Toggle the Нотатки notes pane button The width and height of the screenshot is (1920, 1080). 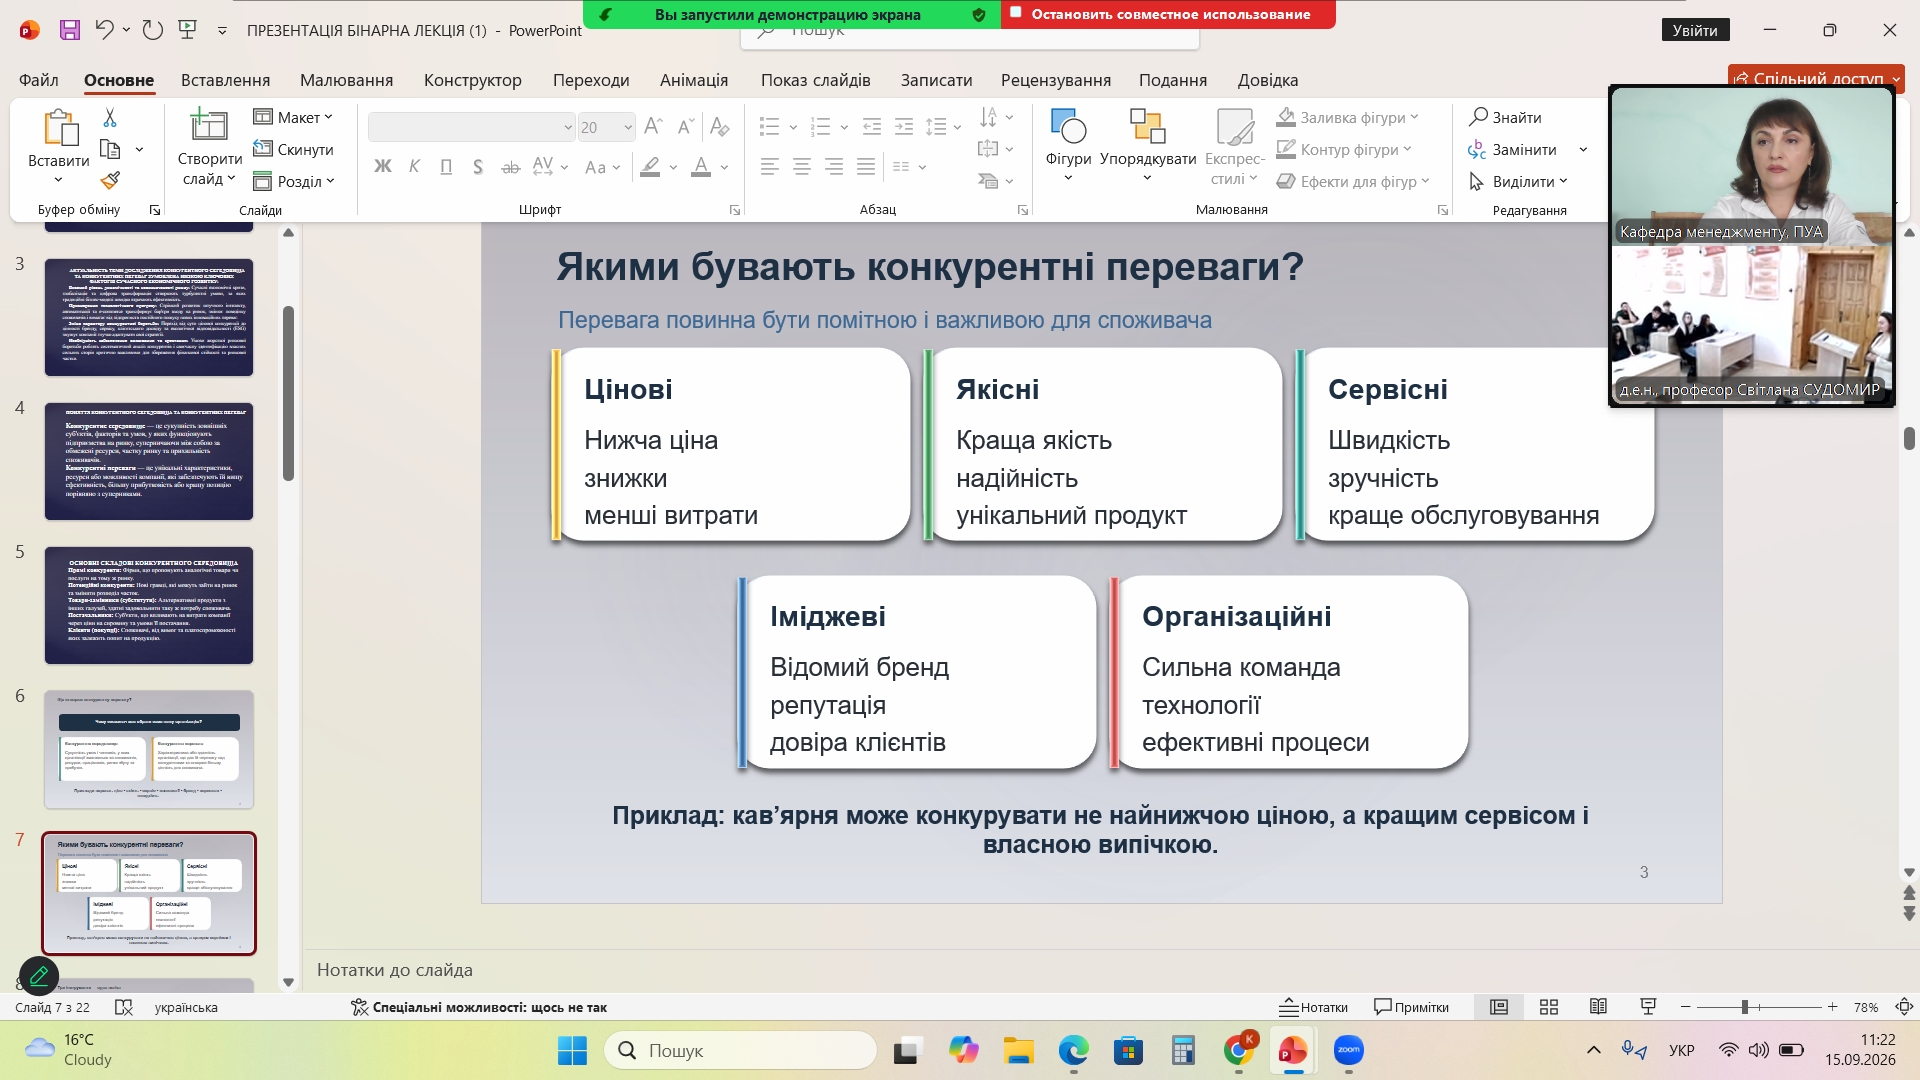click(x=1314, y=1007)
